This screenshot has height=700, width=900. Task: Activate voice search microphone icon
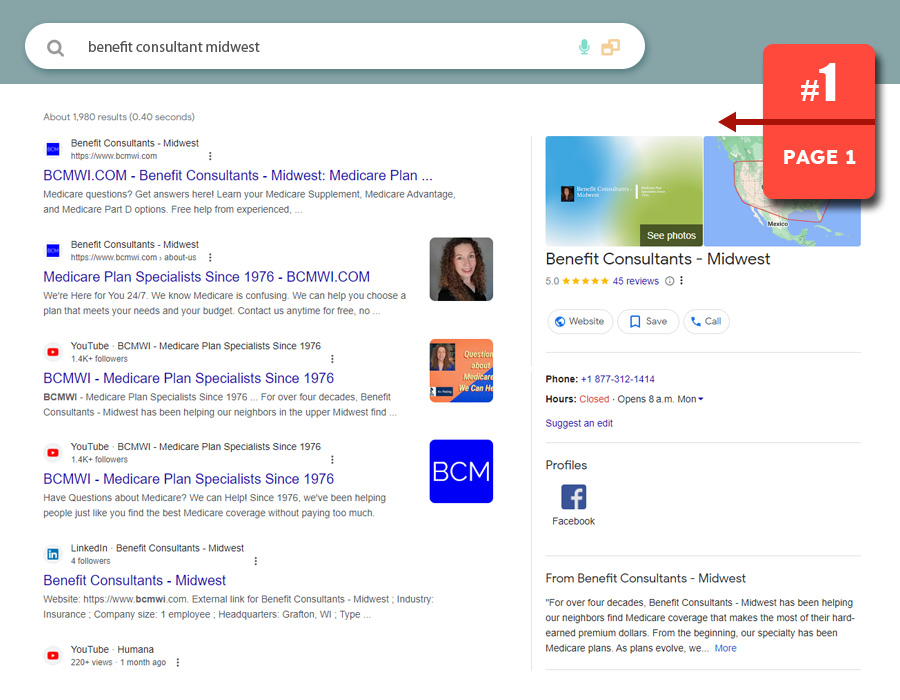tap(584, 47)
